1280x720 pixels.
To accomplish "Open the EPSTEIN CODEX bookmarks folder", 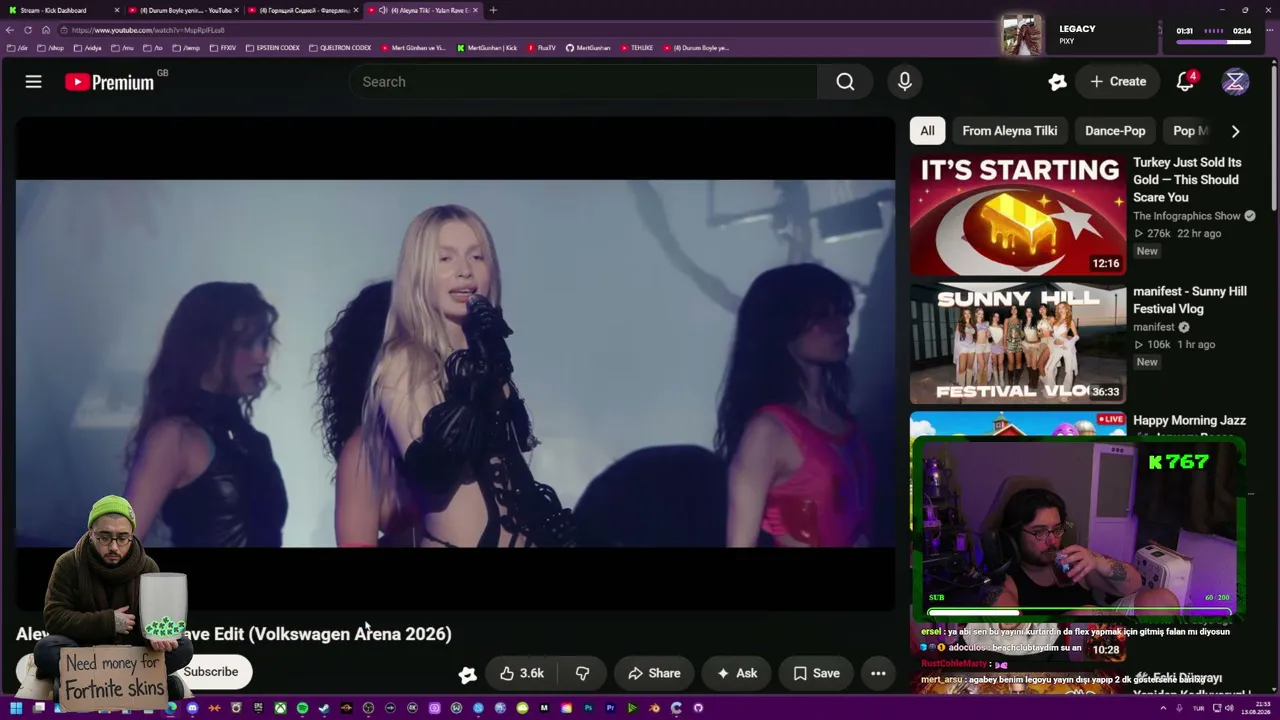I will point(272,48).
